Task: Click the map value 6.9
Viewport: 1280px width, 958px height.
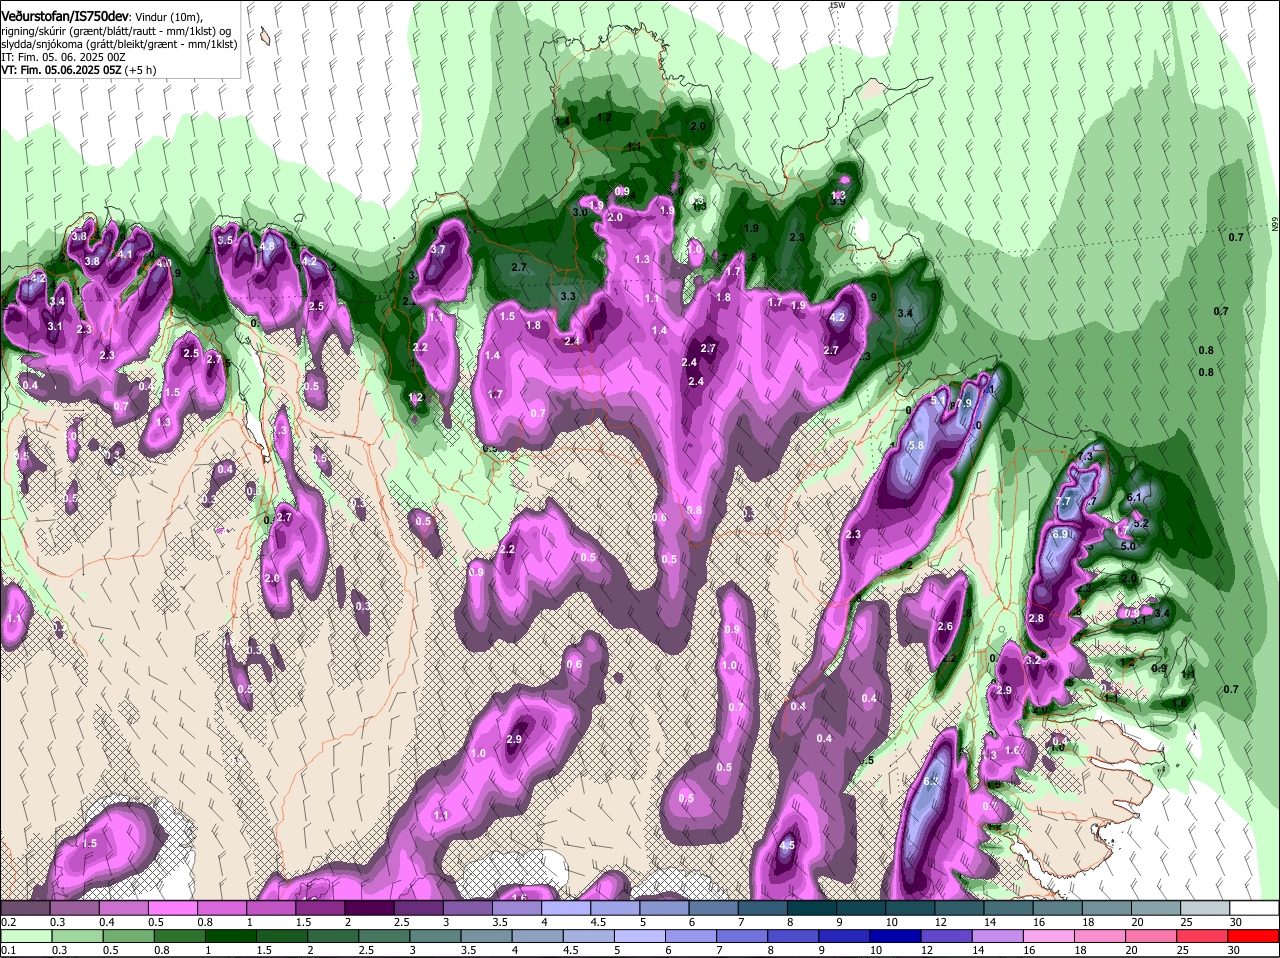Action: click(1061, 535)
